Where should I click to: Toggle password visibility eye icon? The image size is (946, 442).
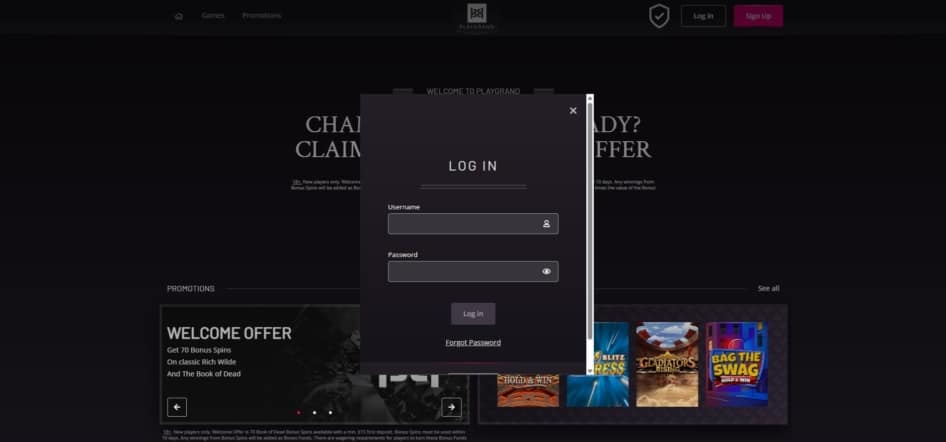tap(546, 271)
